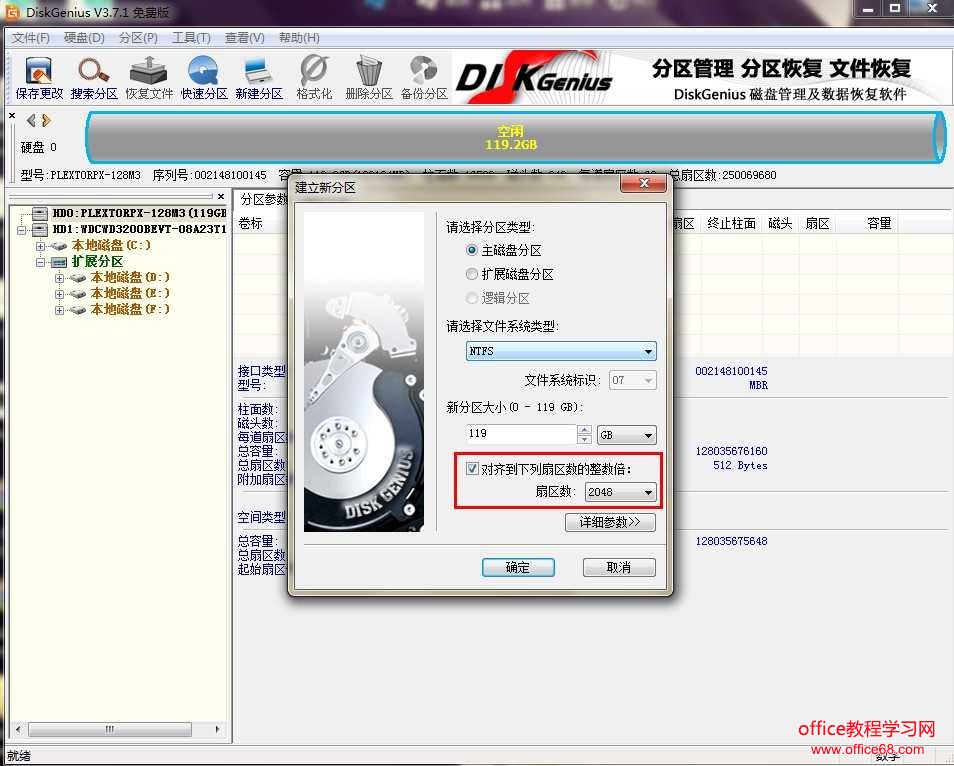Image resolution: width=954 pixels, height=766 pixels.
Task: Expand the Local Disk (E:) tree node
Action: (x=60, y=294)
